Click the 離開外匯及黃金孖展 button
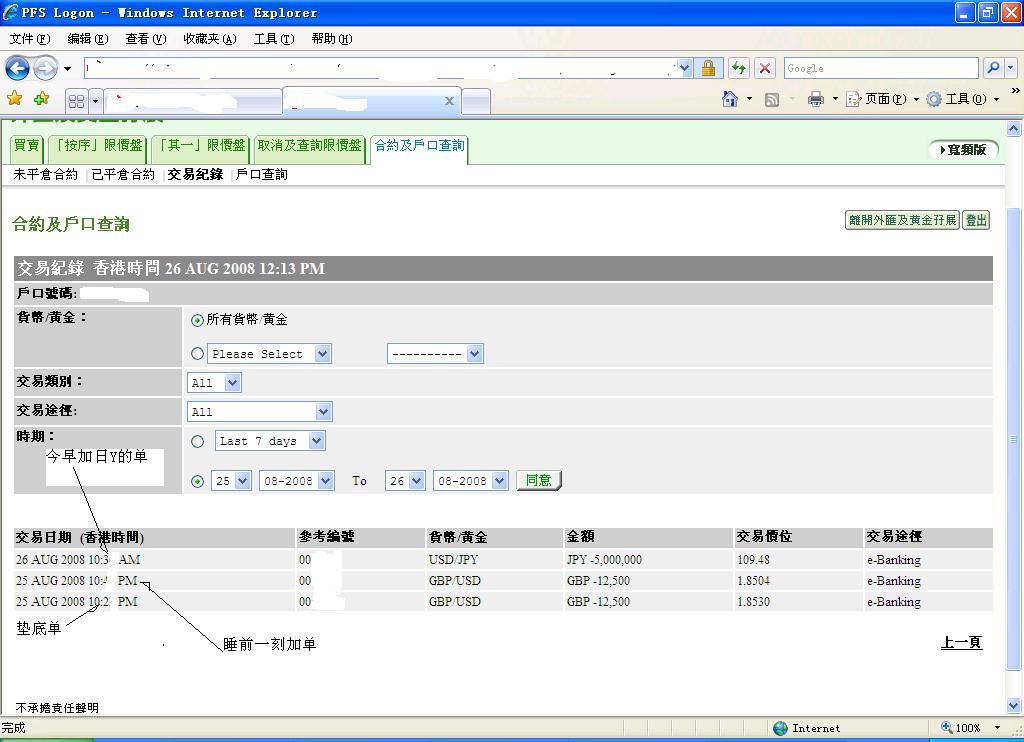The height and width of the screenshot is (742, 1024). [x=902, y=220]
